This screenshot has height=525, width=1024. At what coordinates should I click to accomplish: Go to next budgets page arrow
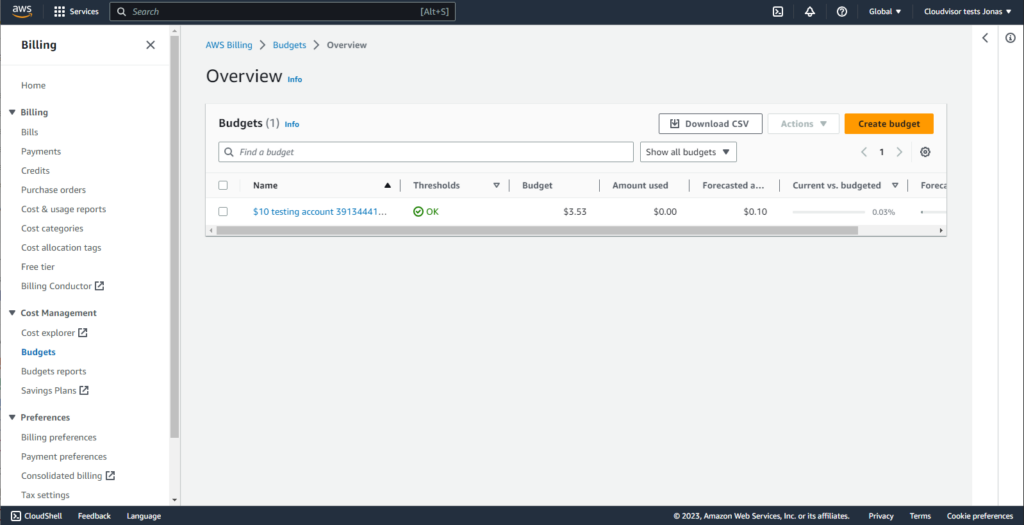pos(899,152)
